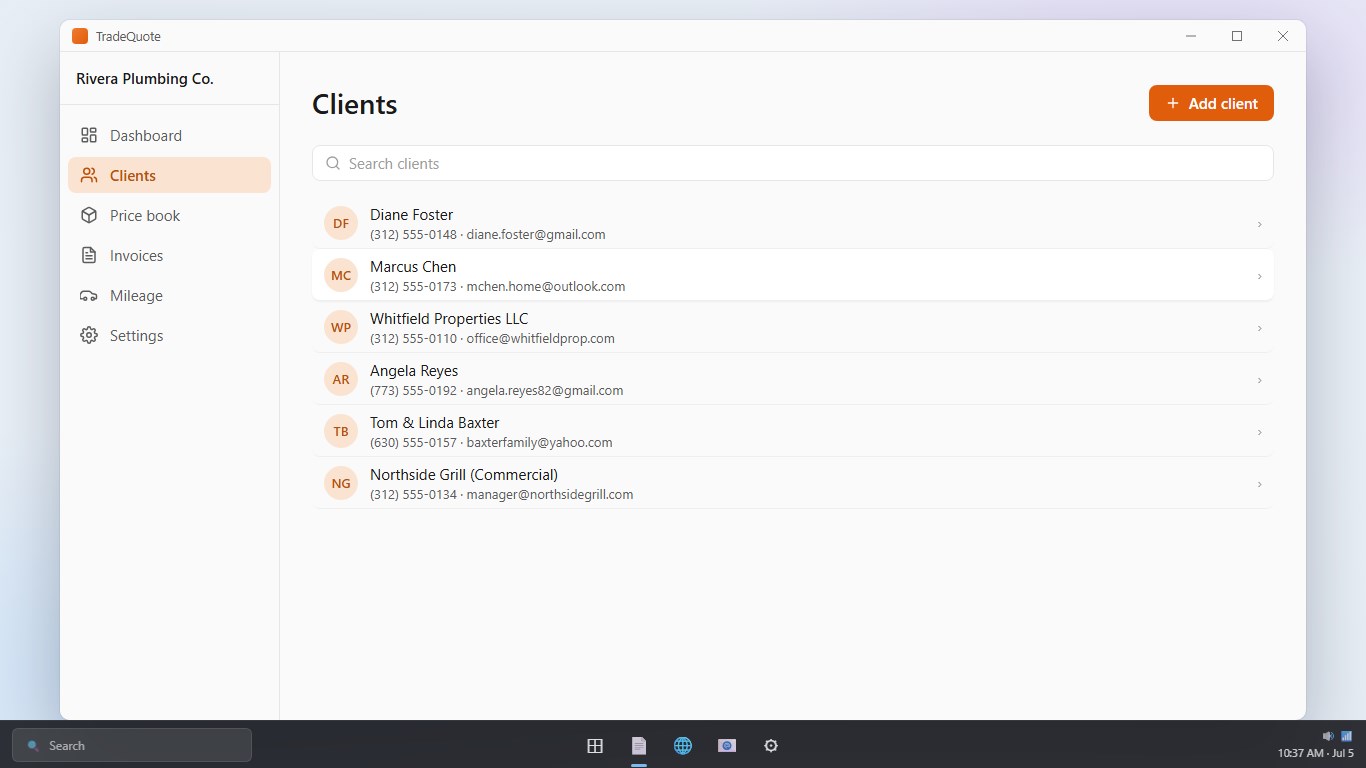Open the taskbar document app icon
1366x768 pixels.
pos(639,745)
